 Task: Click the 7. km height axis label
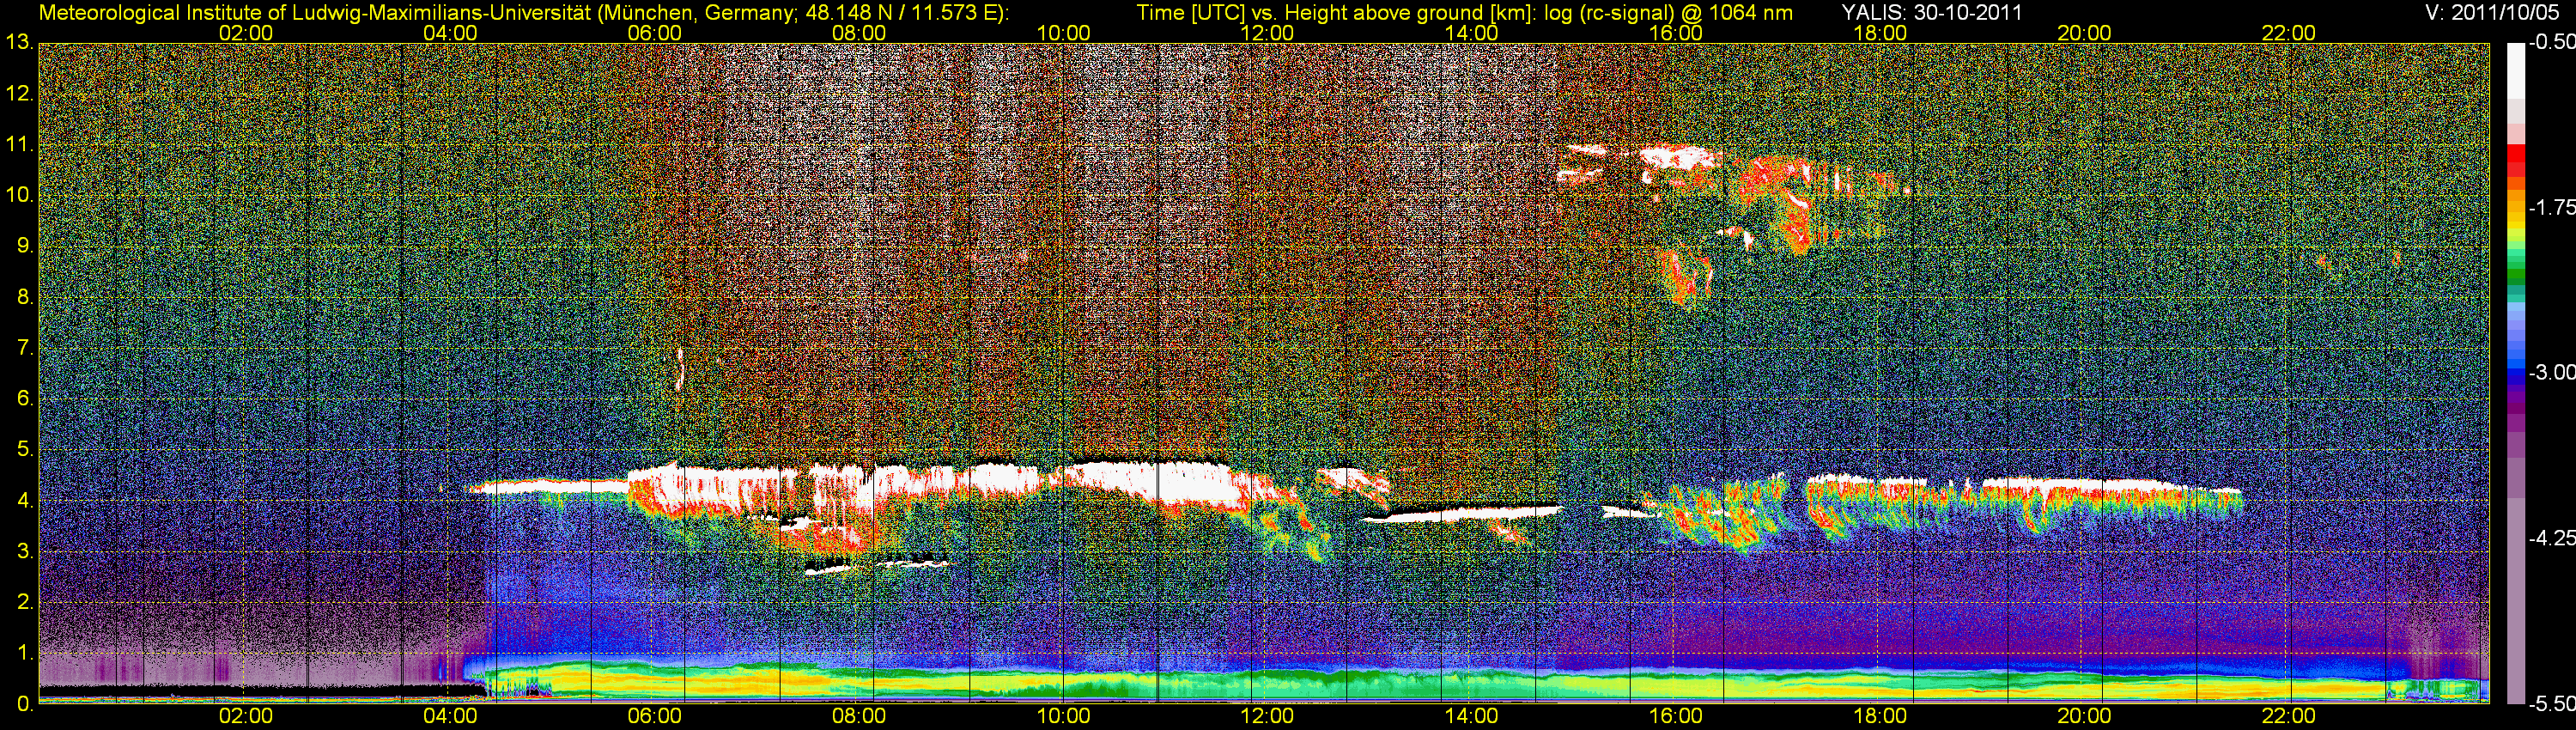click(x=24, y=348)
